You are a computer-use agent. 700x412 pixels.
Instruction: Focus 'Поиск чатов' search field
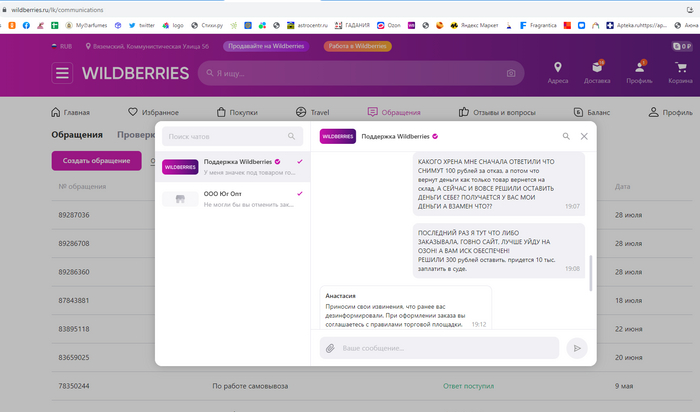(x=232, y=136)
